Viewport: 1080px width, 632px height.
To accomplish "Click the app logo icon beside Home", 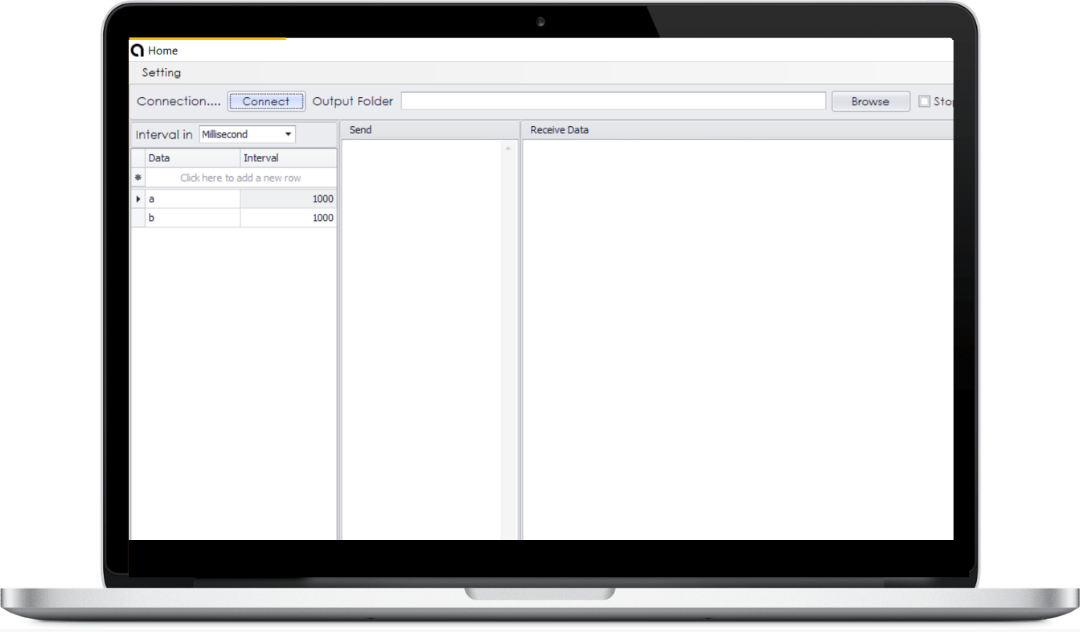I will coord(137,50).
